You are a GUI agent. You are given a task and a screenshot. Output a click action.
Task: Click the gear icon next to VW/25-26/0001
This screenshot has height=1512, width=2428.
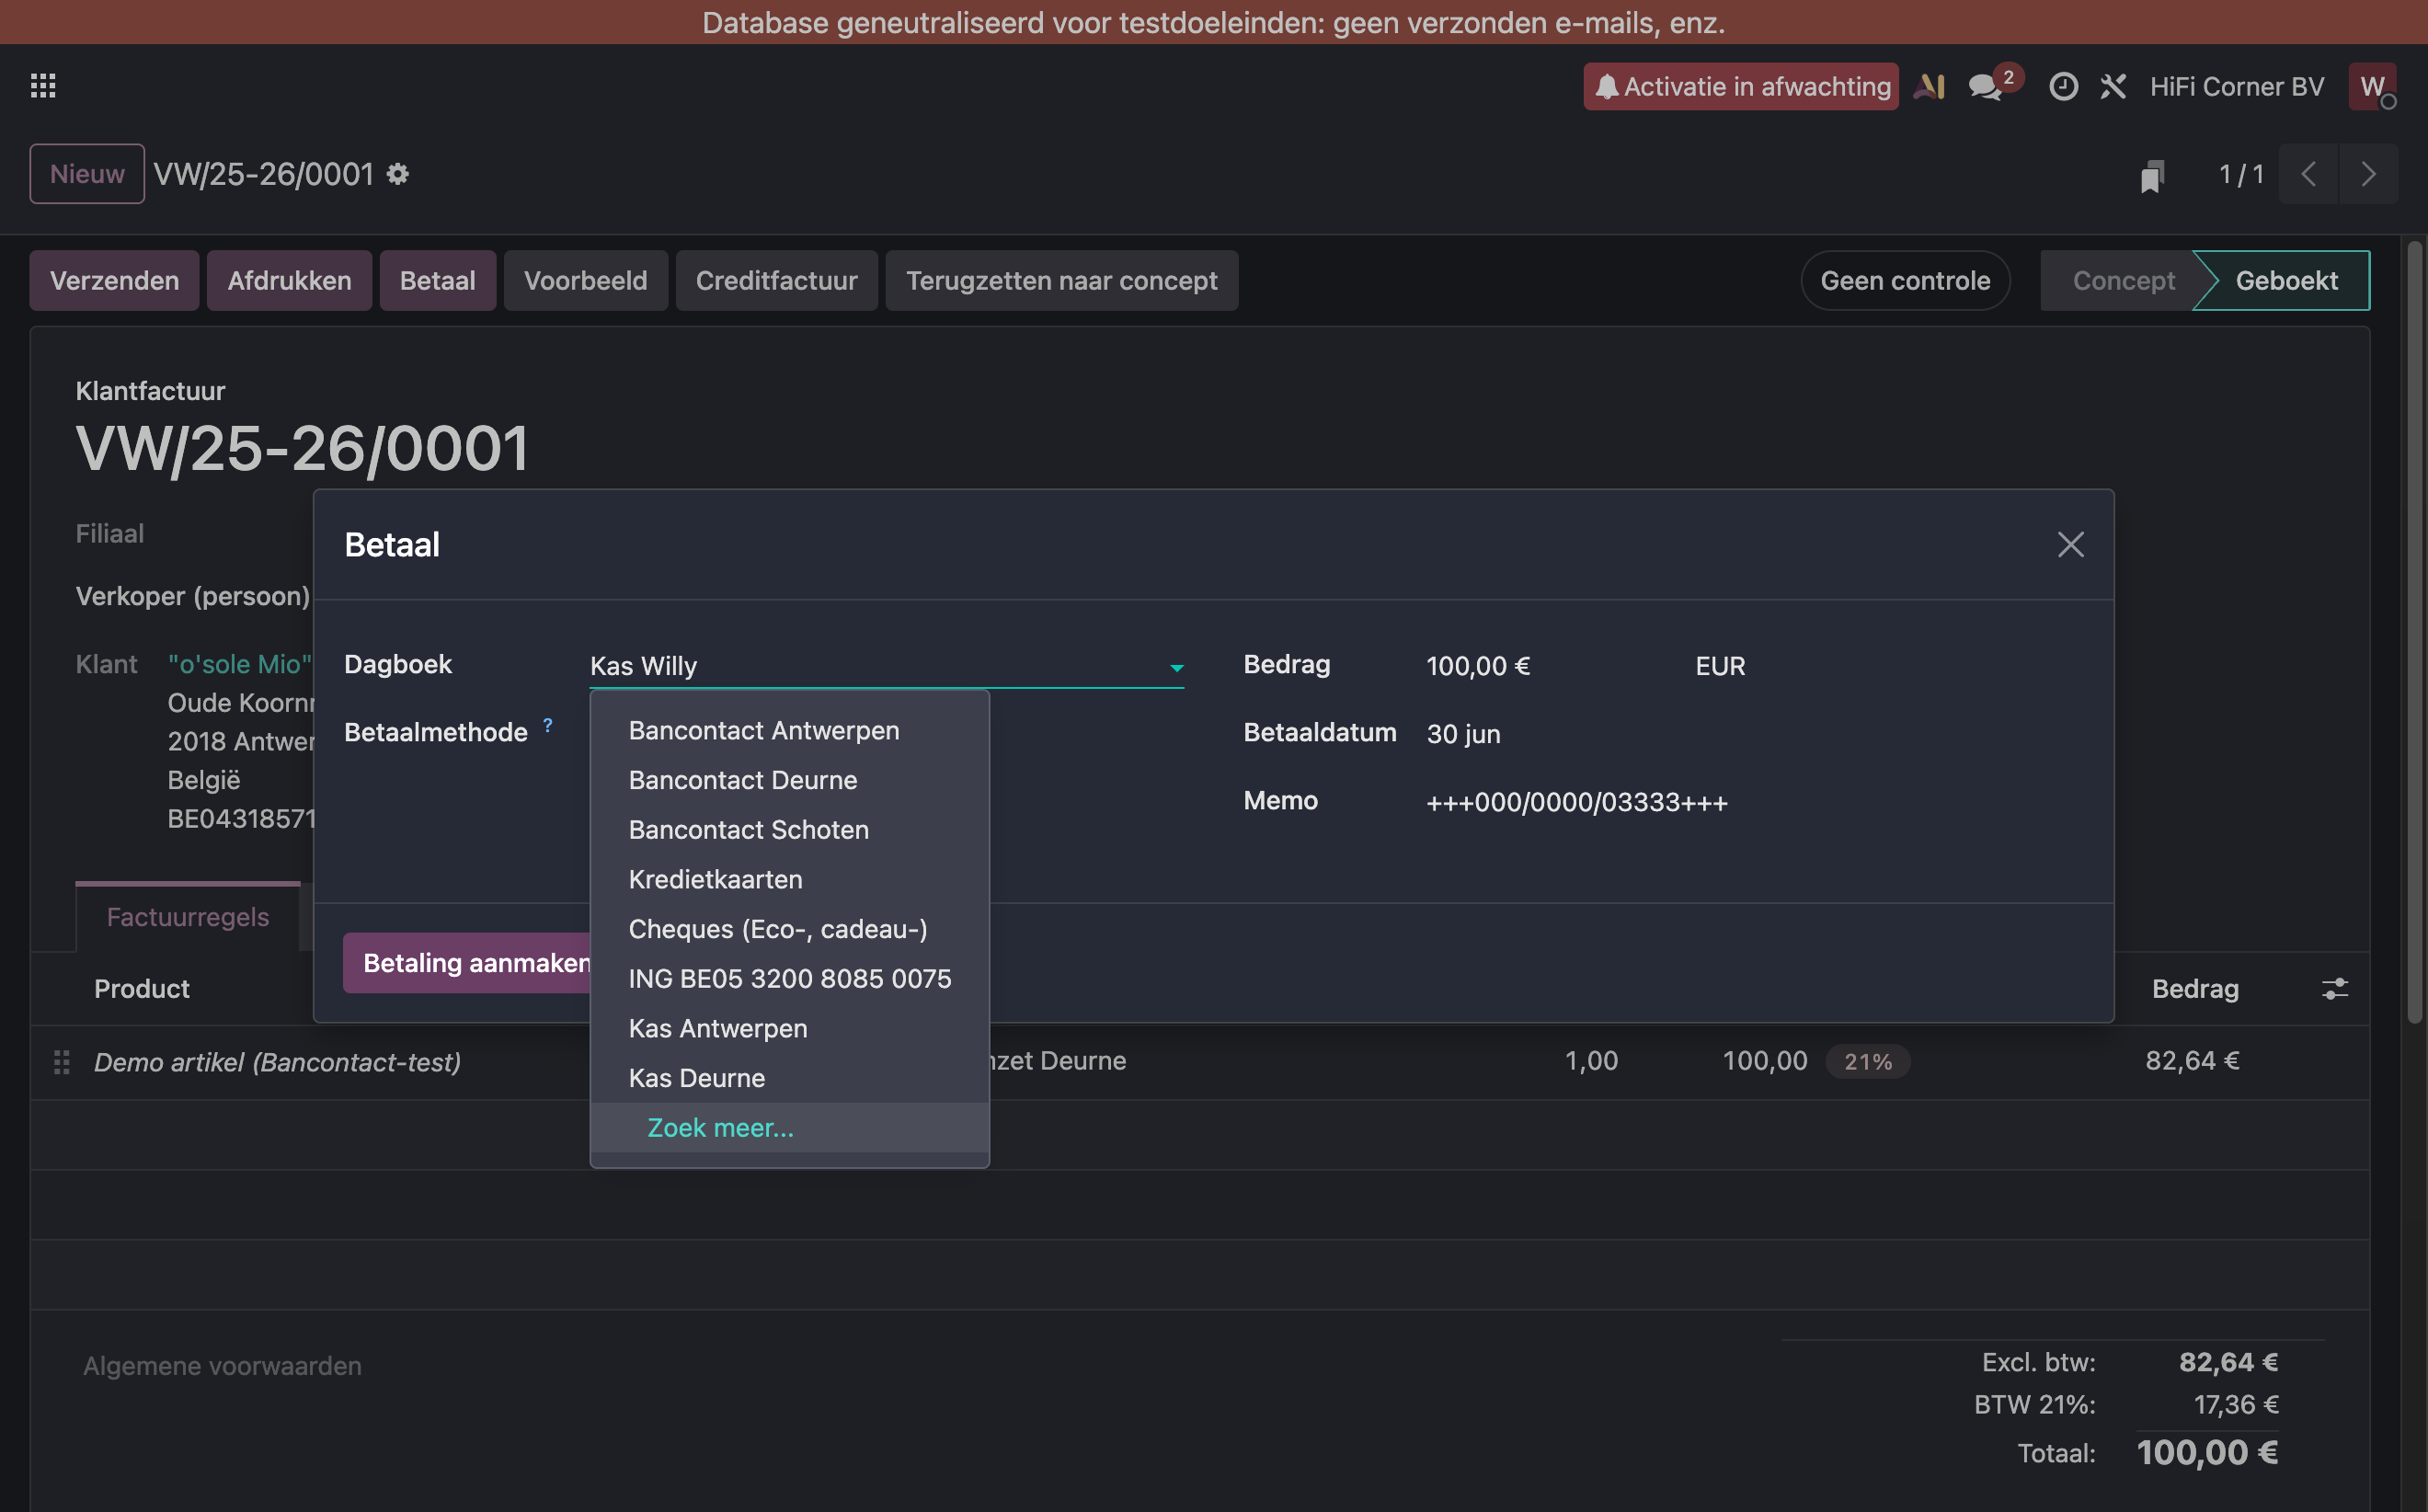click(398, 174)
